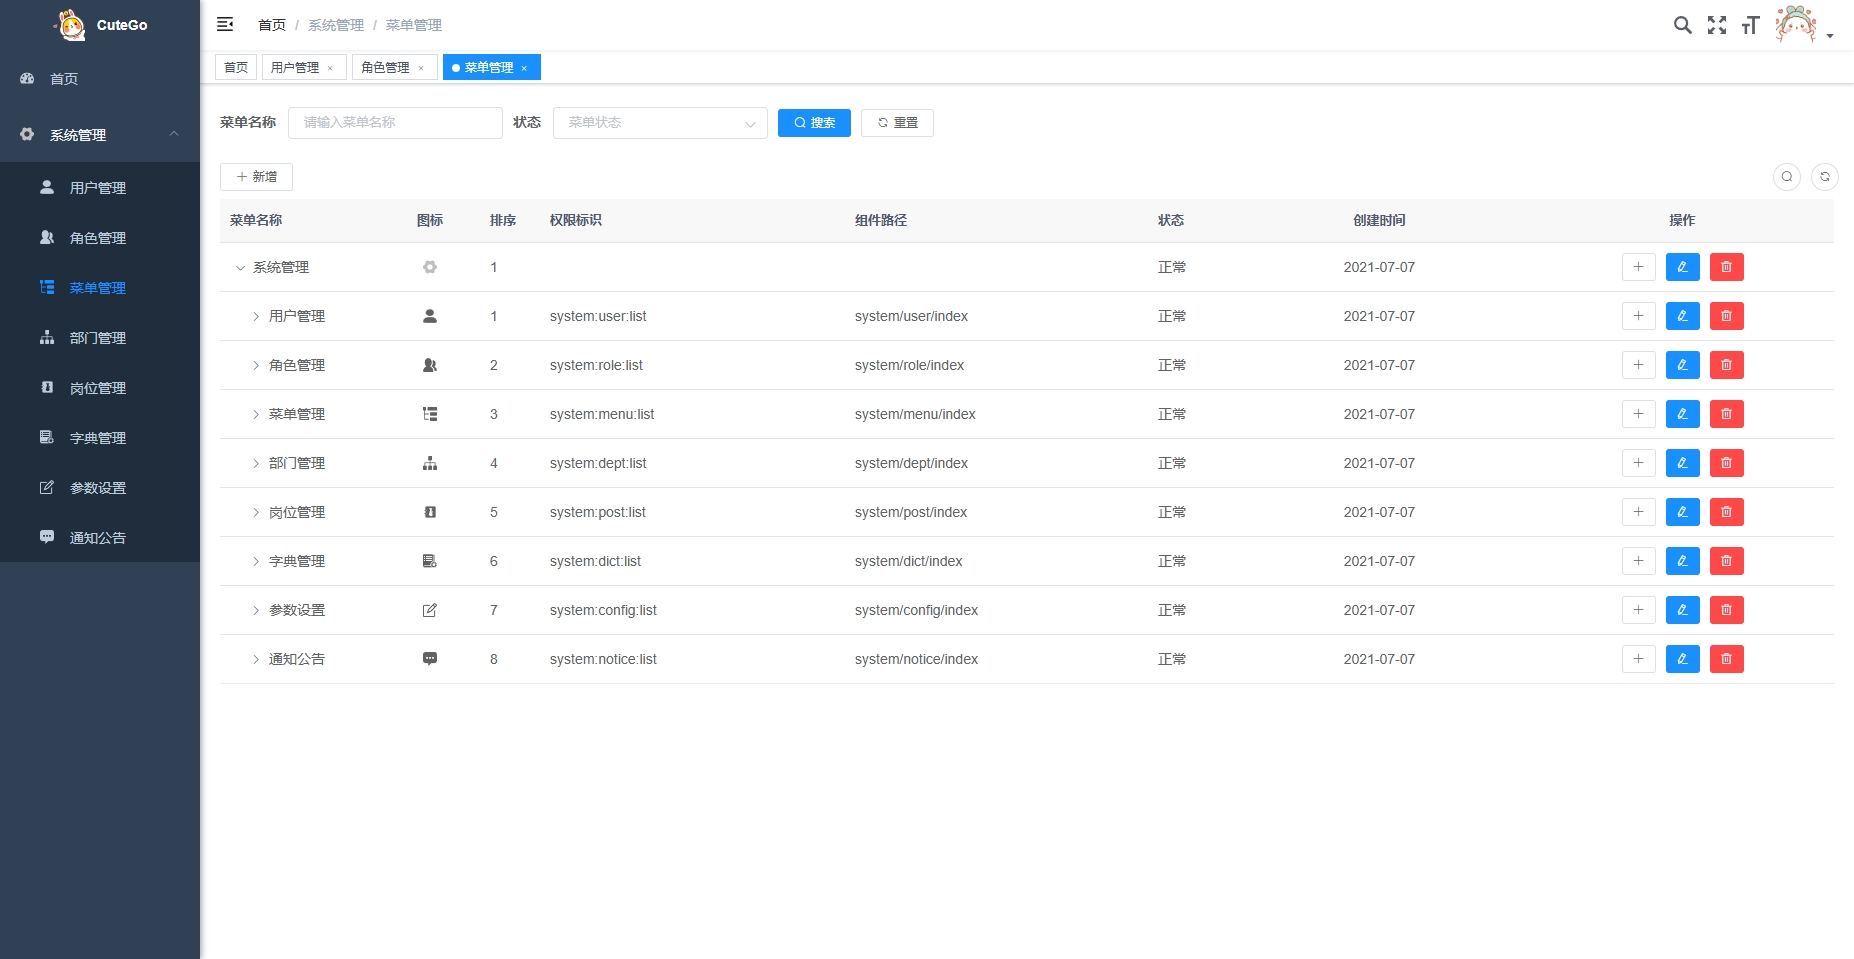
Task: Open the header search magnifier icon
Action: click(1683, 25)
